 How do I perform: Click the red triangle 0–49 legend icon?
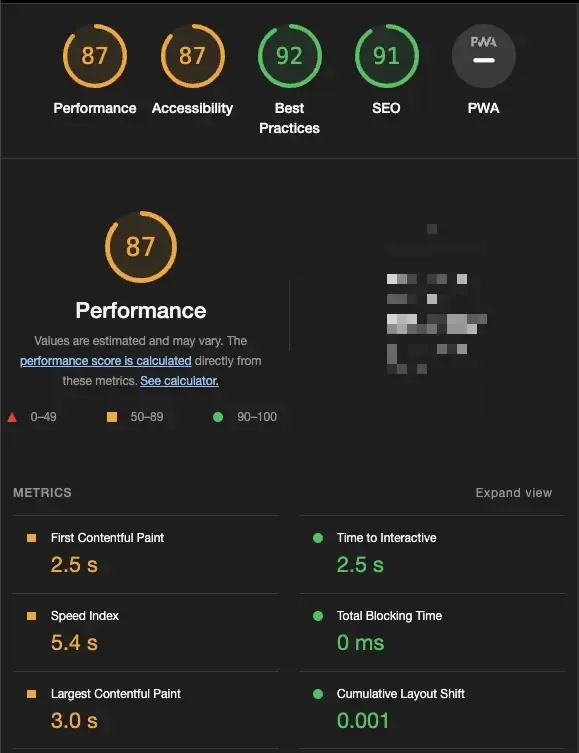[12, 417]
